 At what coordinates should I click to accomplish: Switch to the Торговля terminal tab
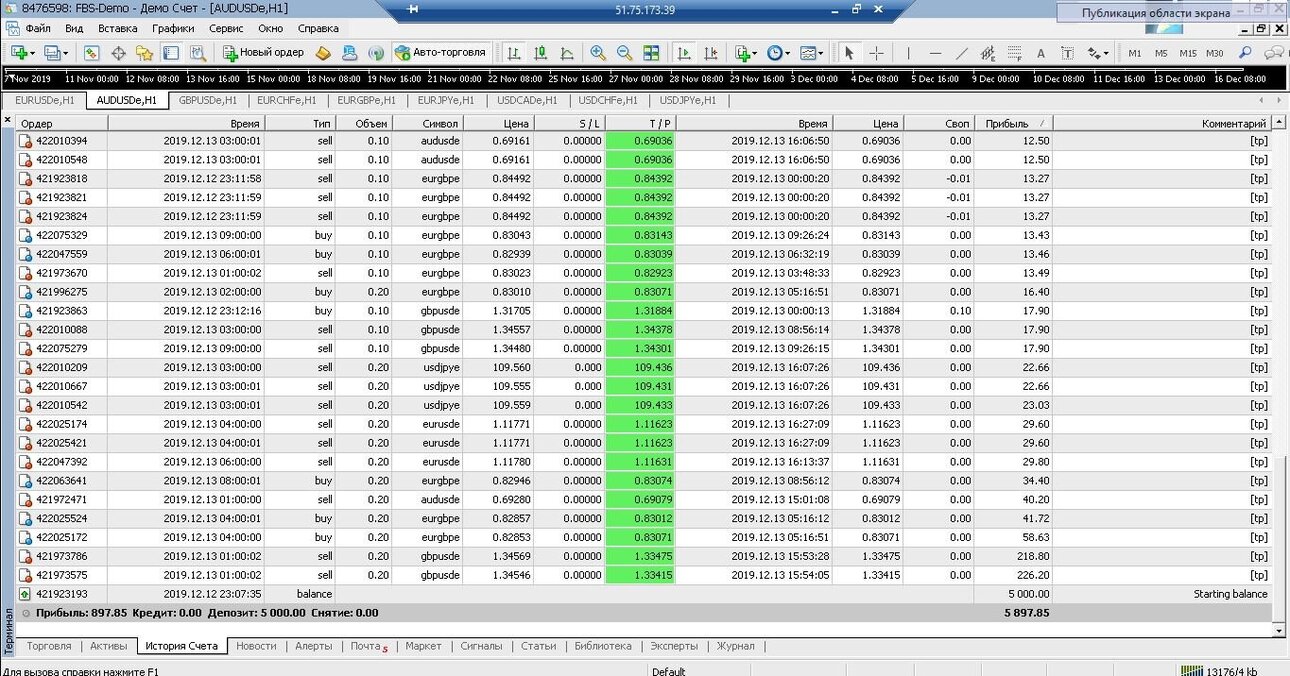point(49,646)
